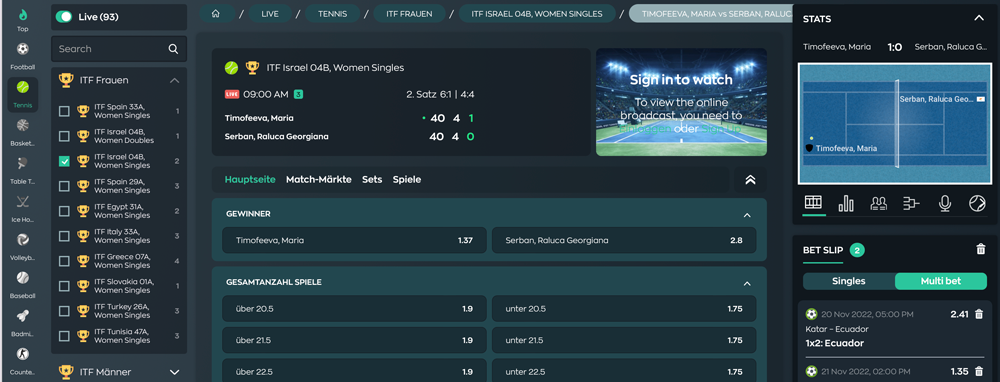Expand the ITF Männer section
Screen dimensions: 1000x382
174,372
